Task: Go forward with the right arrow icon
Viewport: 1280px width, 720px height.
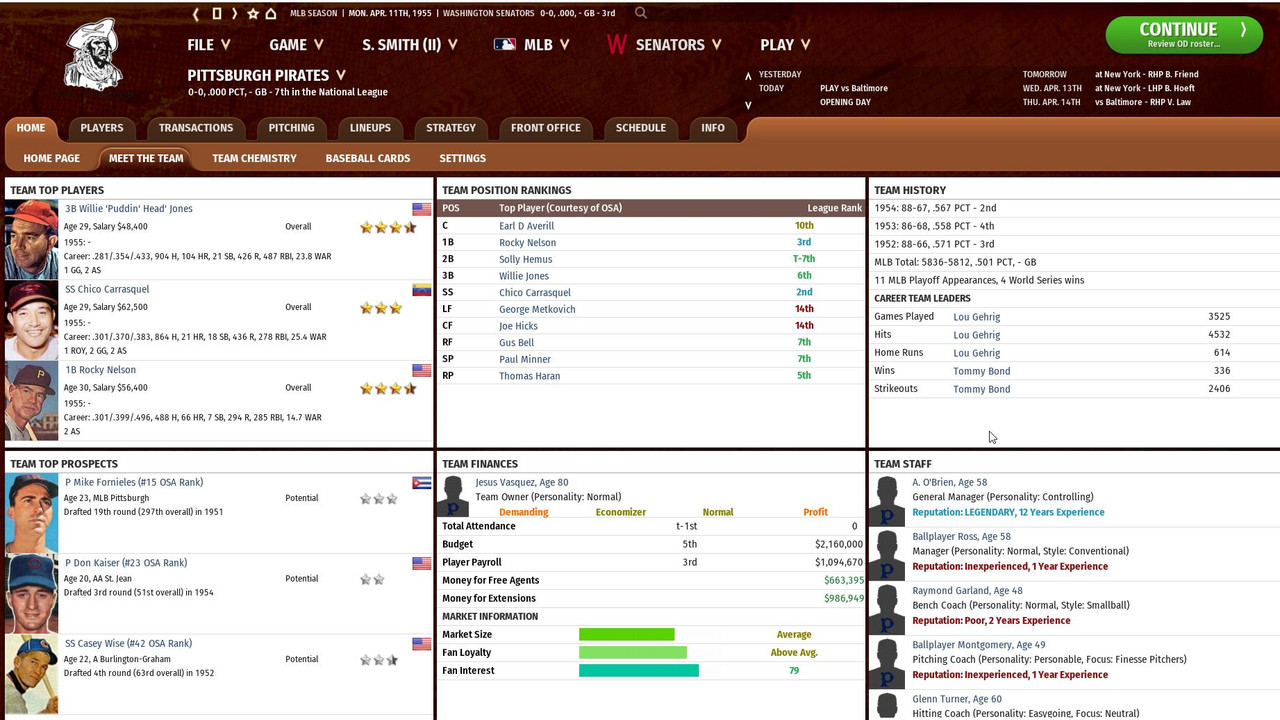Action: point(234,14)
